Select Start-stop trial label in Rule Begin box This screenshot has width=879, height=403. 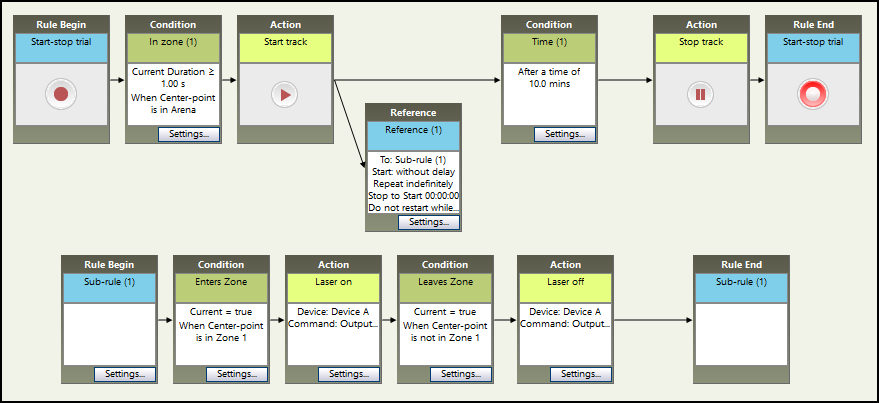click(x=61, y=41)
